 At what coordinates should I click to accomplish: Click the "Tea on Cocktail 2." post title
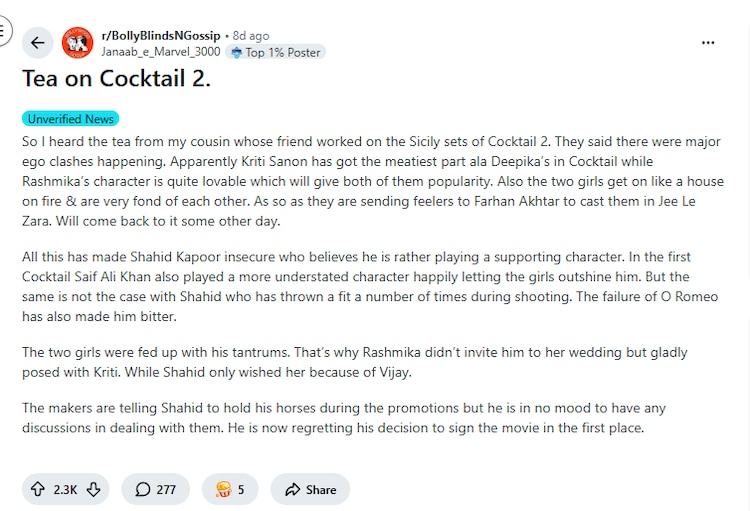coord(116,79)
